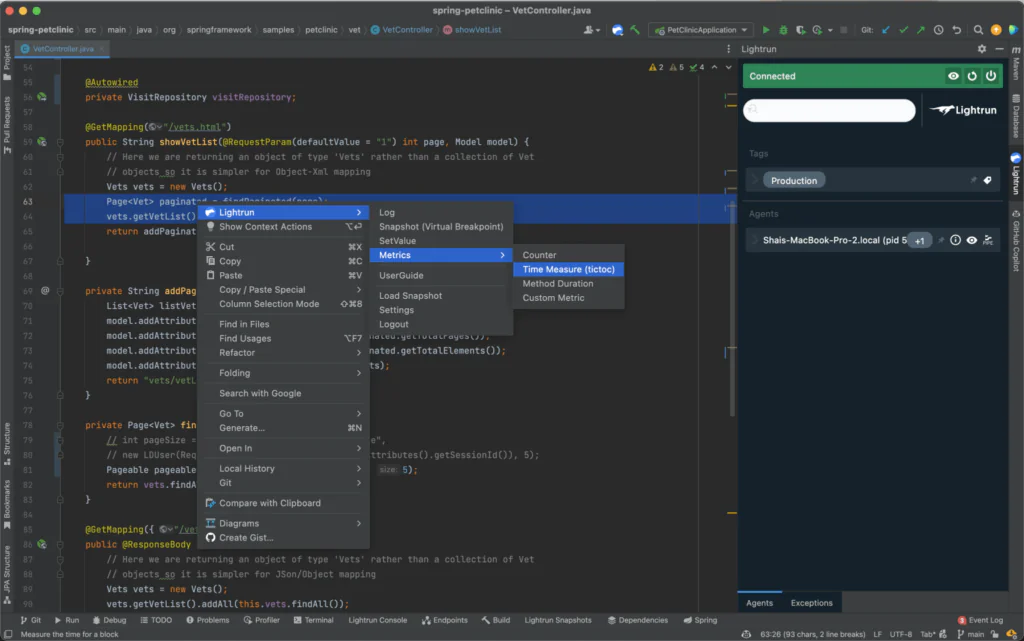Image resolution: width=1024 pixels, height=641 pixels.
Task: Toggle the agent's eye visibility icon
Action: point(971,240)
